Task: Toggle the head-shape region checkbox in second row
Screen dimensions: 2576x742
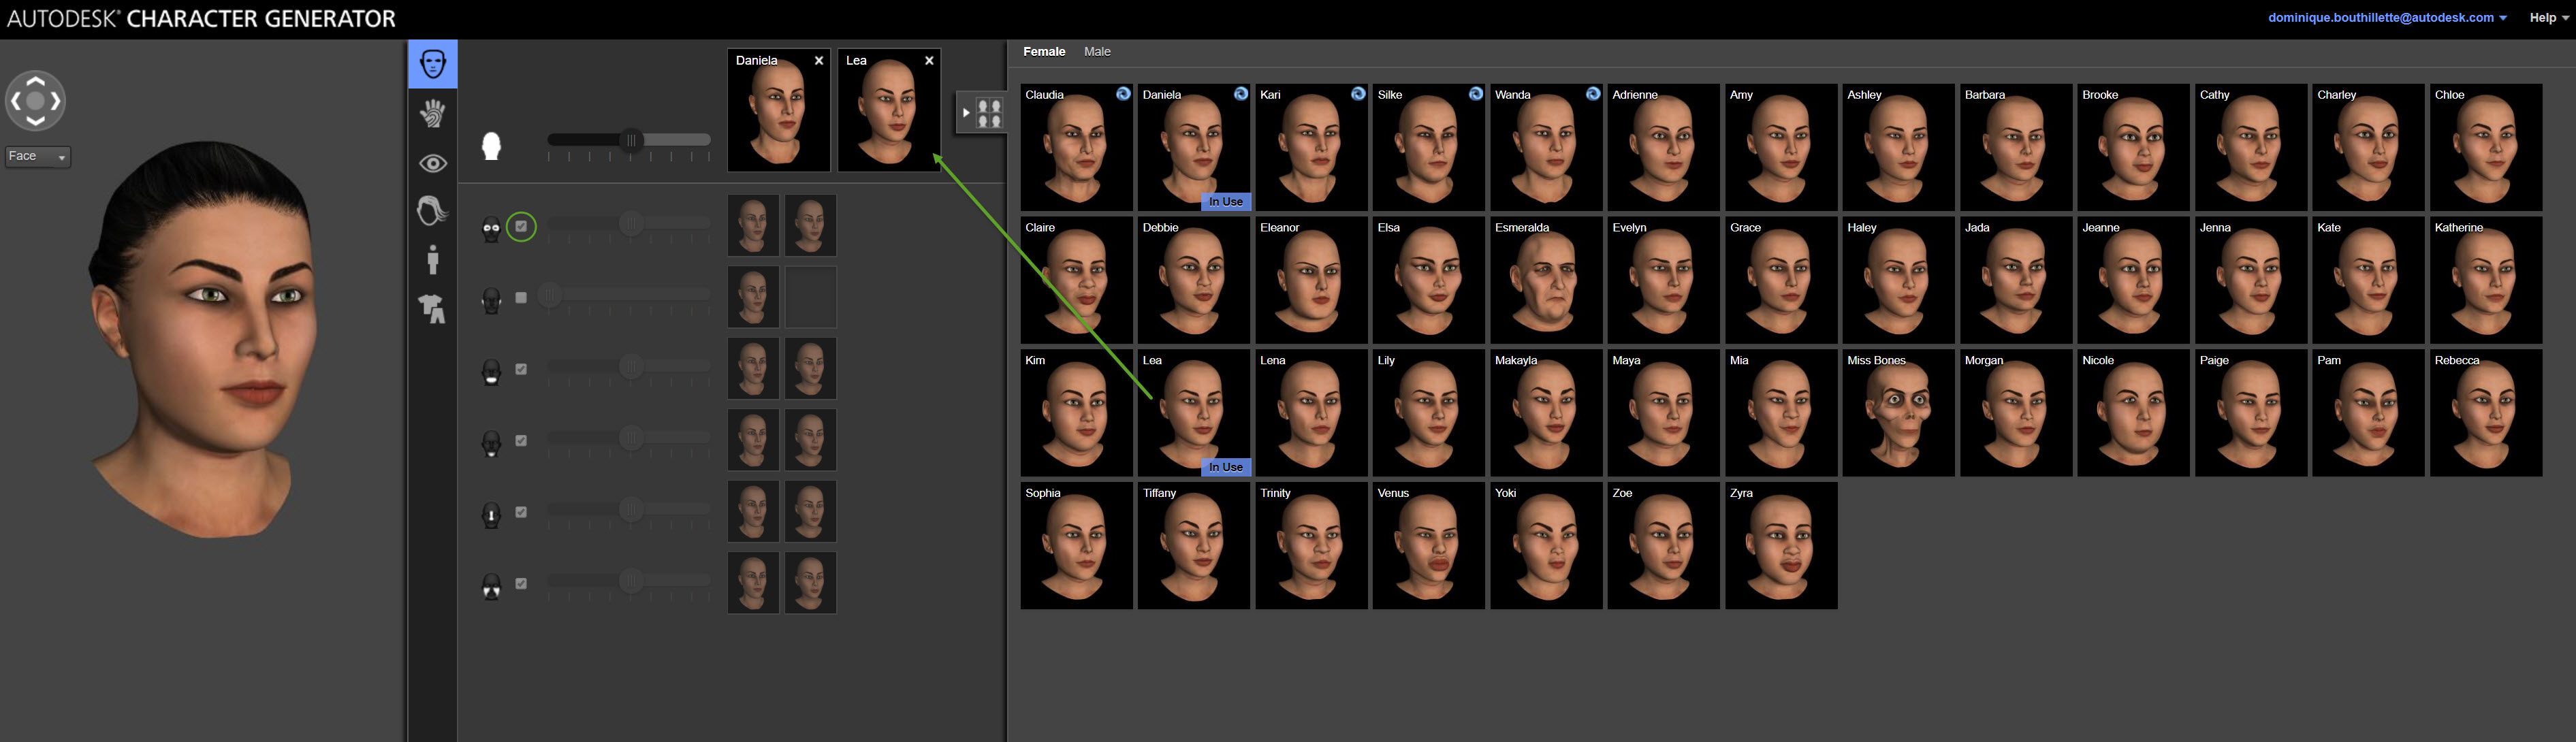Action: click(x=521, y=297)
